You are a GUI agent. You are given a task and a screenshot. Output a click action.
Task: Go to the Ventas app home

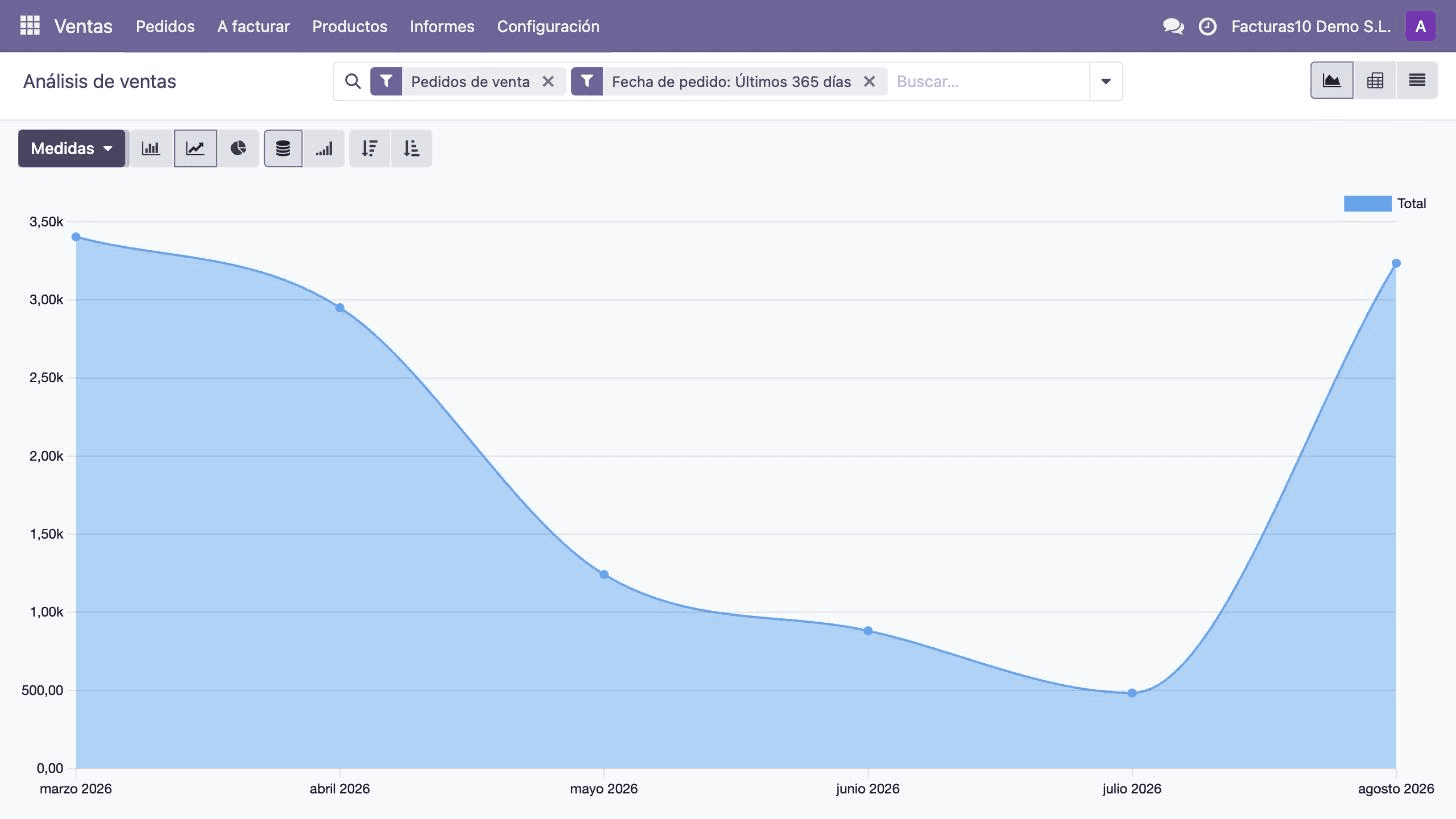(x=83, y=27)
